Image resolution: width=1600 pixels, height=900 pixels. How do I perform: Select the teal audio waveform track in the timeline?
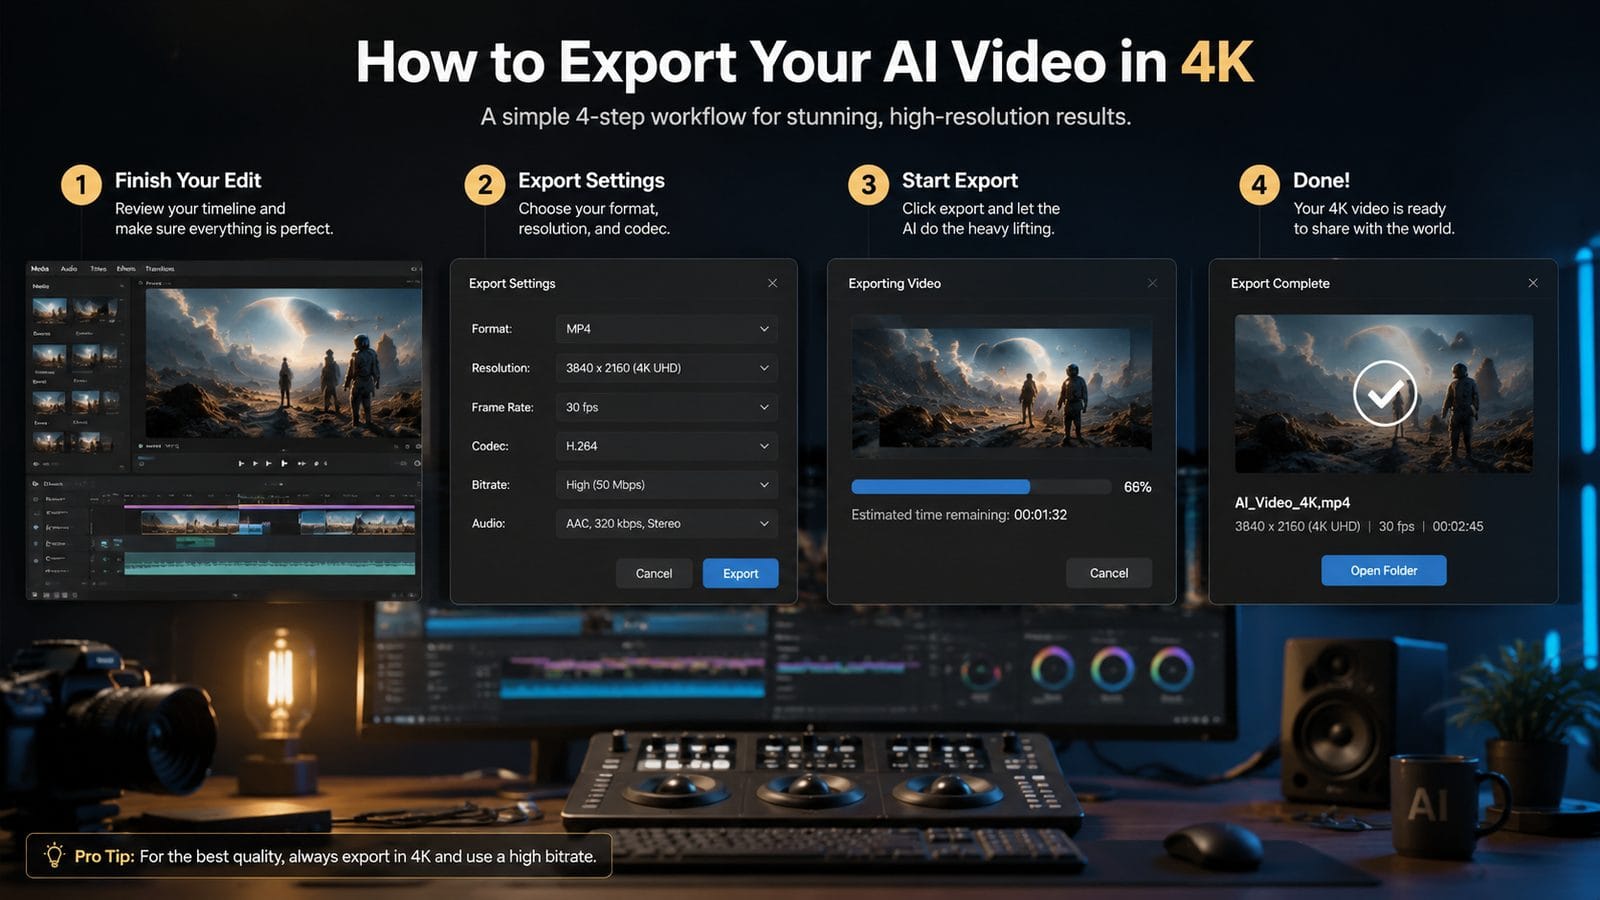tap(269, 563)
